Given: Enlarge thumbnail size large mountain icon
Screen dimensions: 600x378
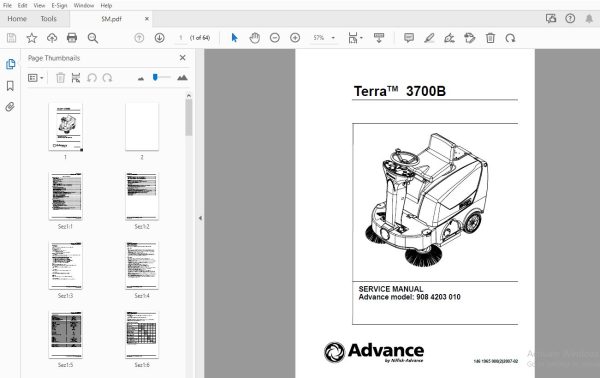Looking at the screenshot, I should click(x=182, y=78).
